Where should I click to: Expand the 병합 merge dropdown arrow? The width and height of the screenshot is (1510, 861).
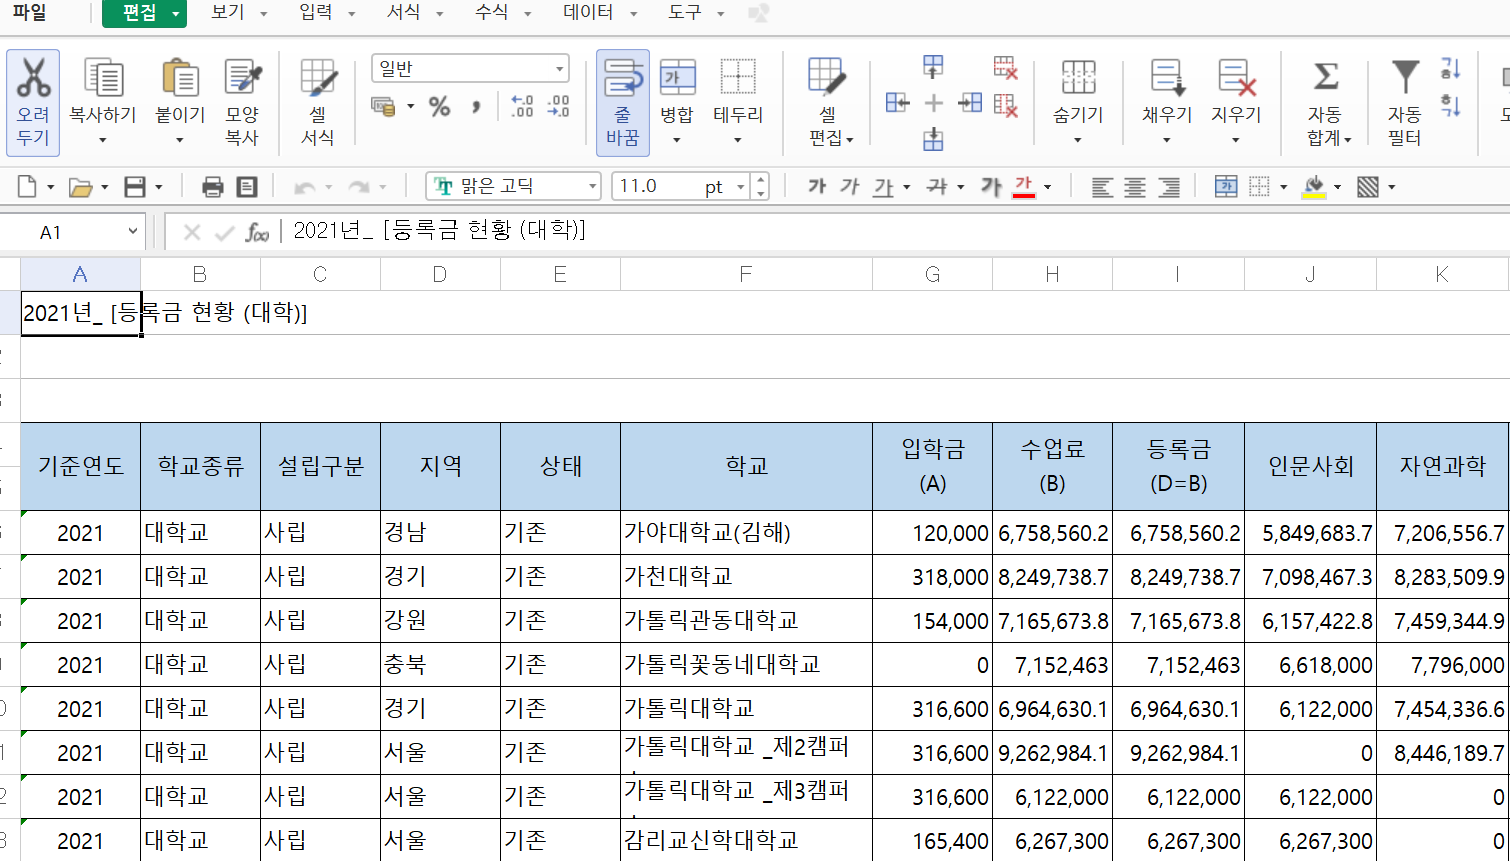point(677,140)
